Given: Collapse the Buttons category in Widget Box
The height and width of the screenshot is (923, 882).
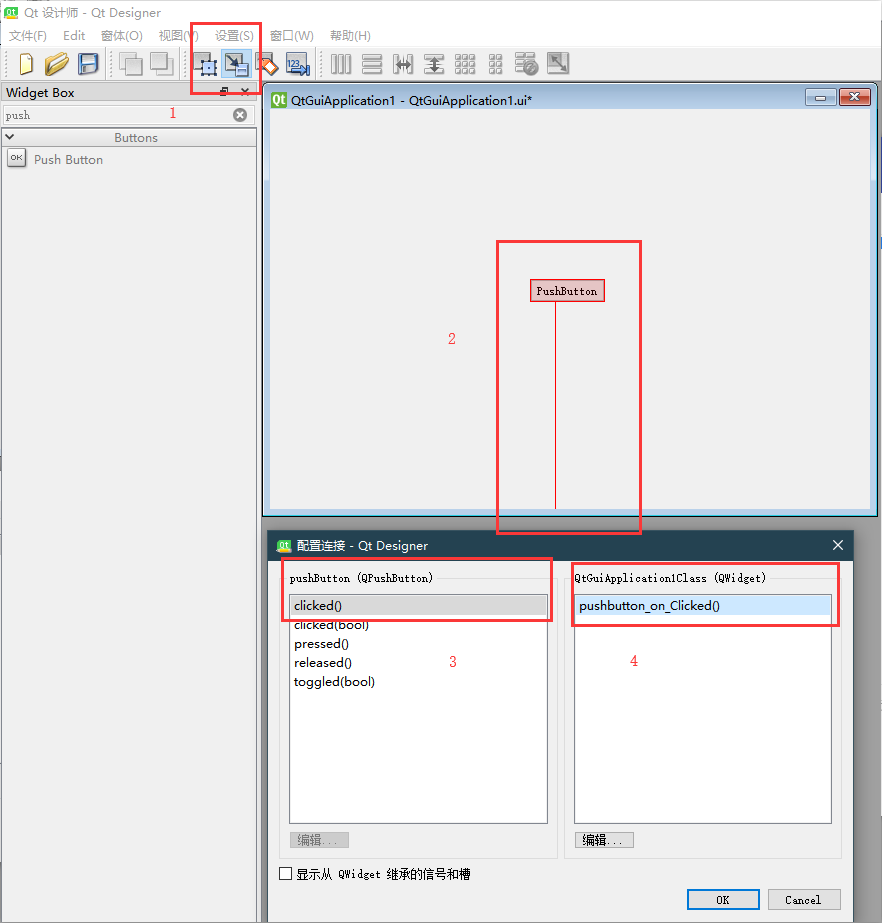Looking at the screenshot, I should [9, 137].
